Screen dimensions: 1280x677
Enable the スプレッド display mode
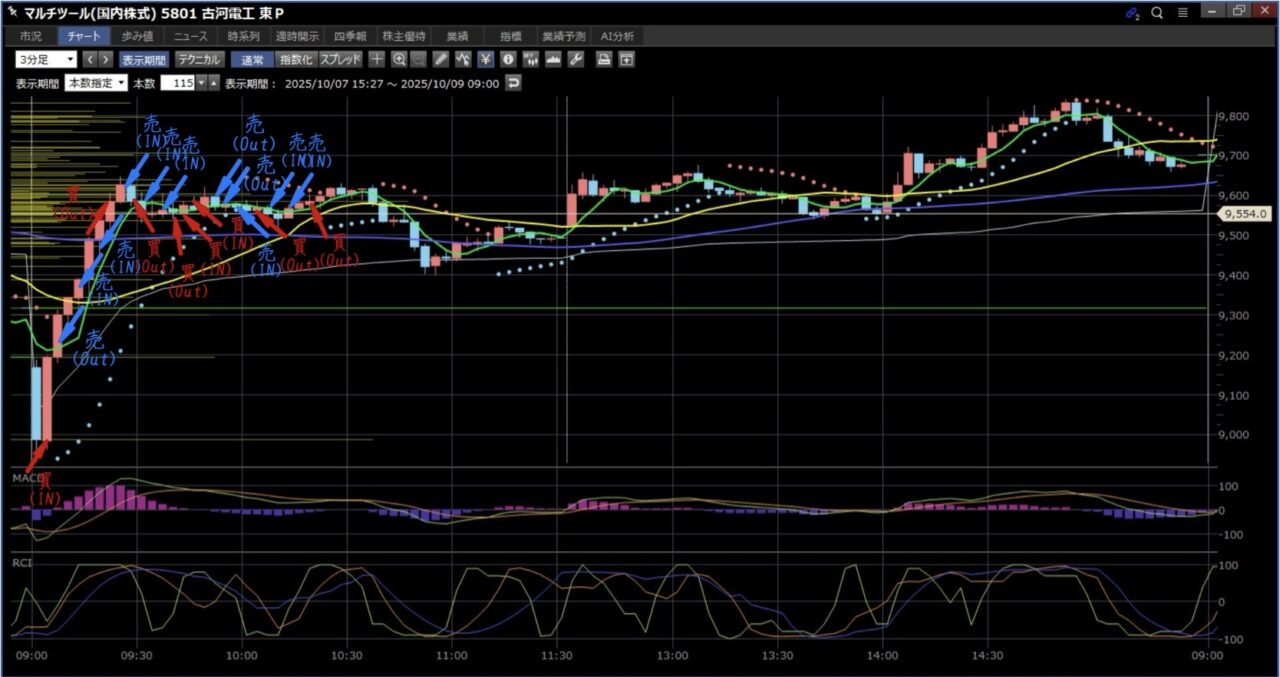point(341,59)
